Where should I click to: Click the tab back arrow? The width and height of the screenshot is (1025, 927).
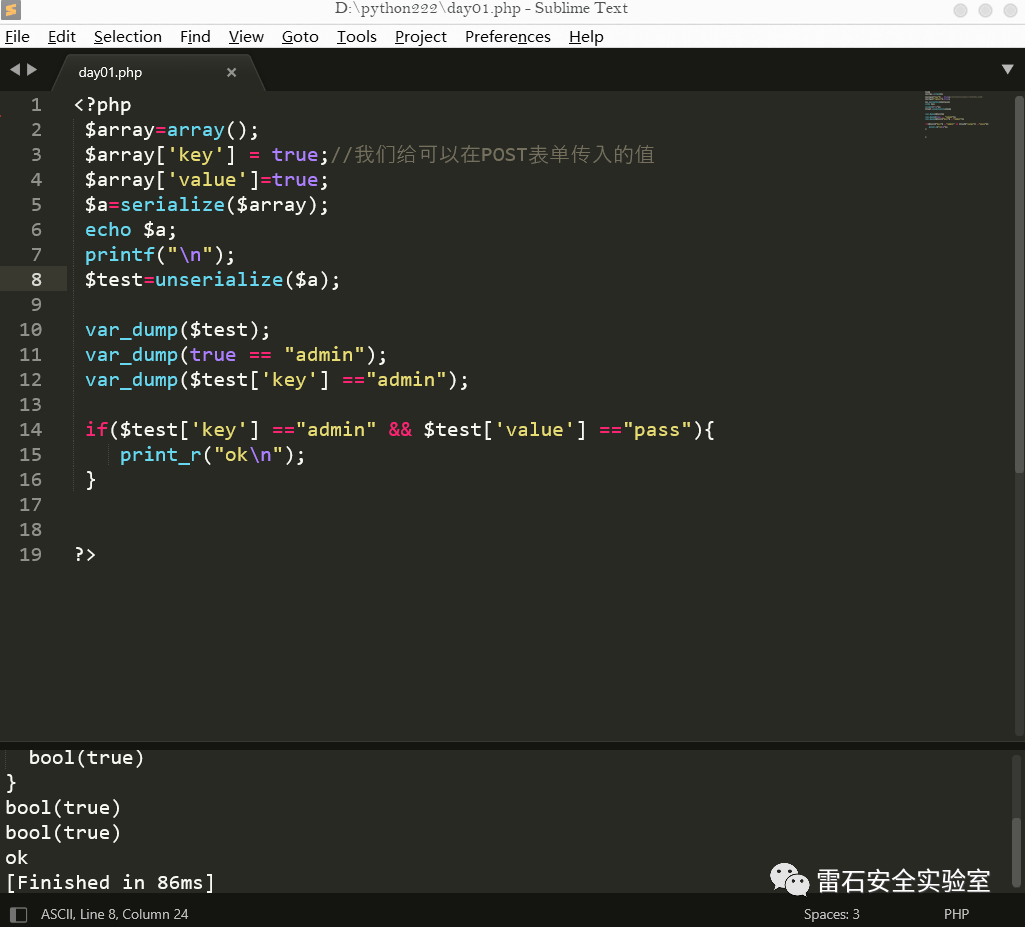coord(15,70)
